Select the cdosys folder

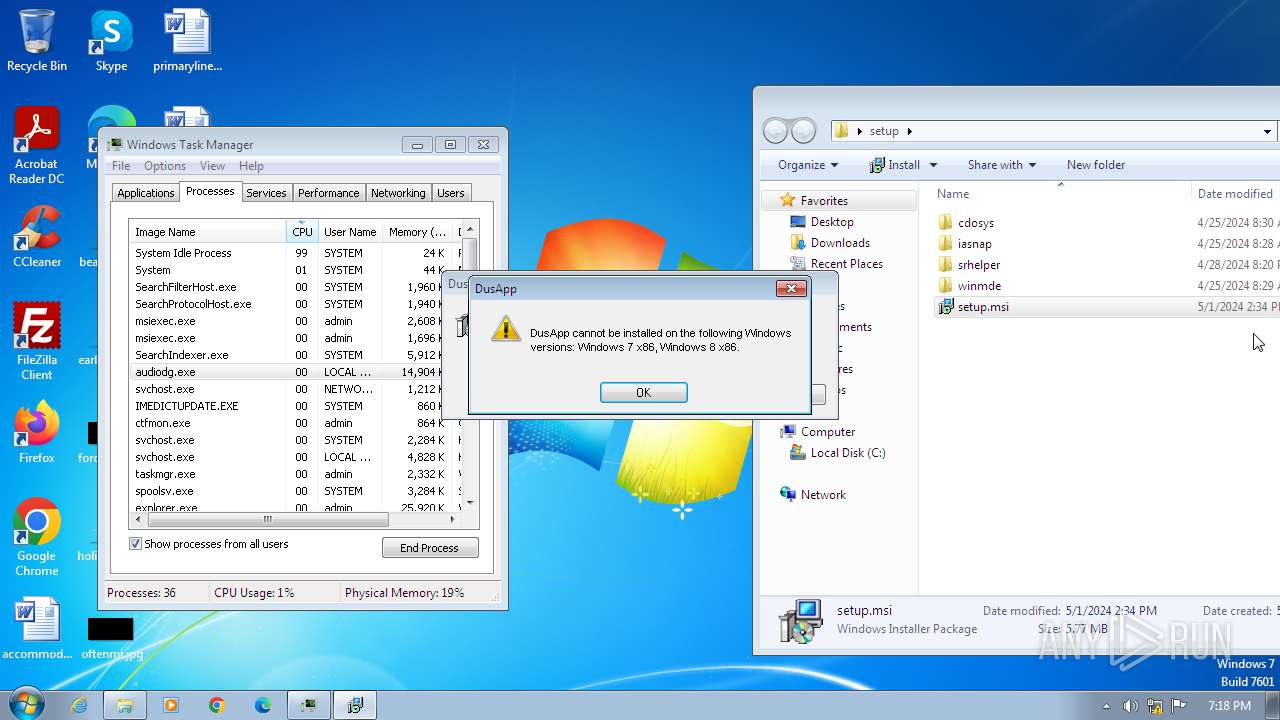pyautogui.click(x=975, y=223)
